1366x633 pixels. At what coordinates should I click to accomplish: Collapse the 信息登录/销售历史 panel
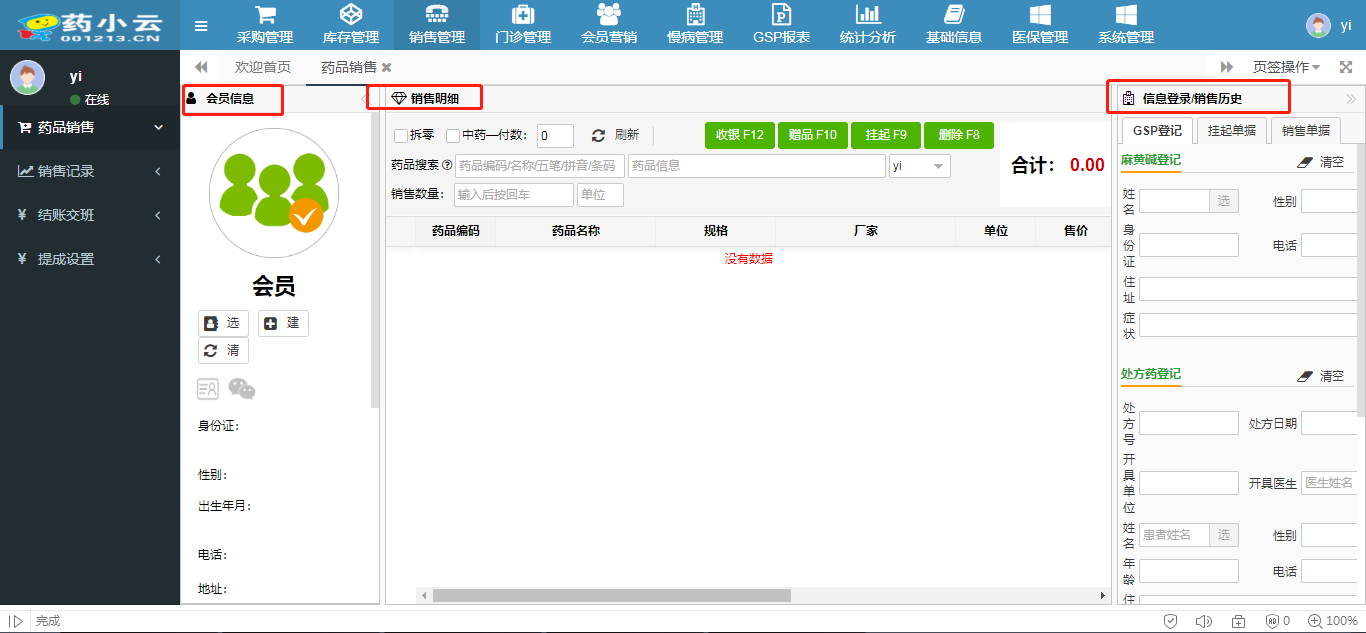point(1351,99)
